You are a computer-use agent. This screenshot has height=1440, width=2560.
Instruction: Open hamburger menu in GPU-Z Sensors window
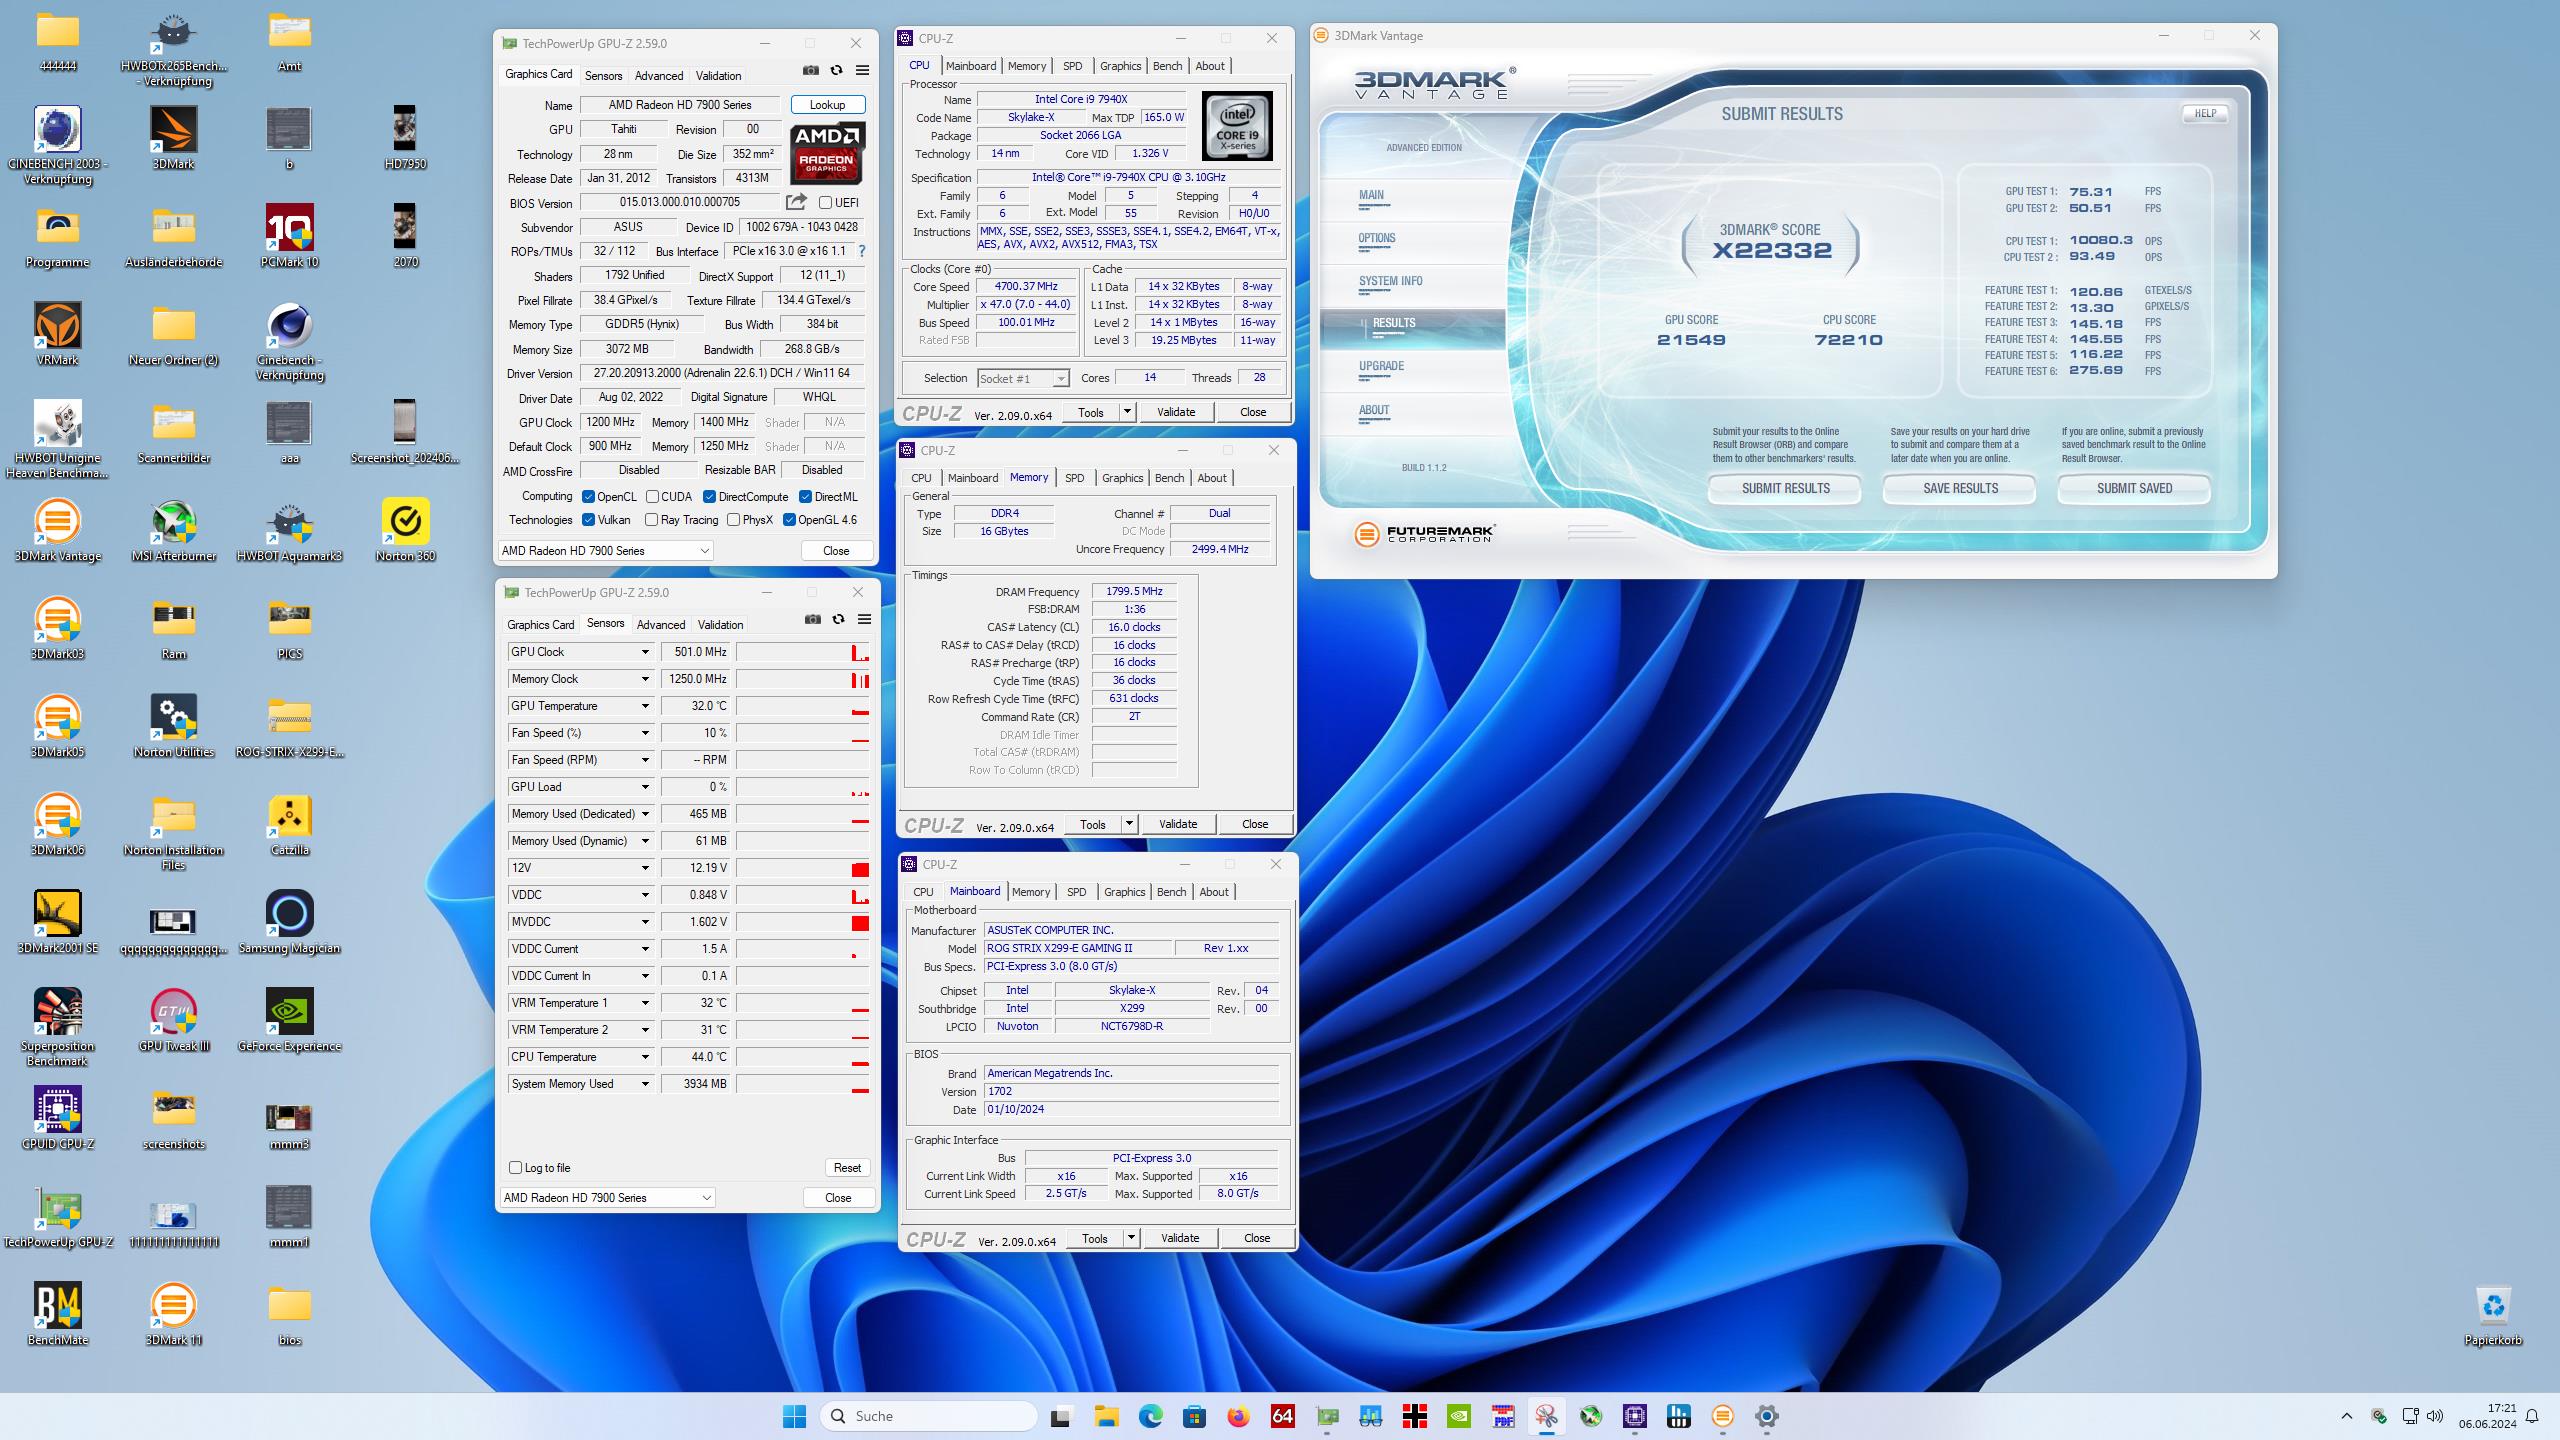(x=864, y=620)
